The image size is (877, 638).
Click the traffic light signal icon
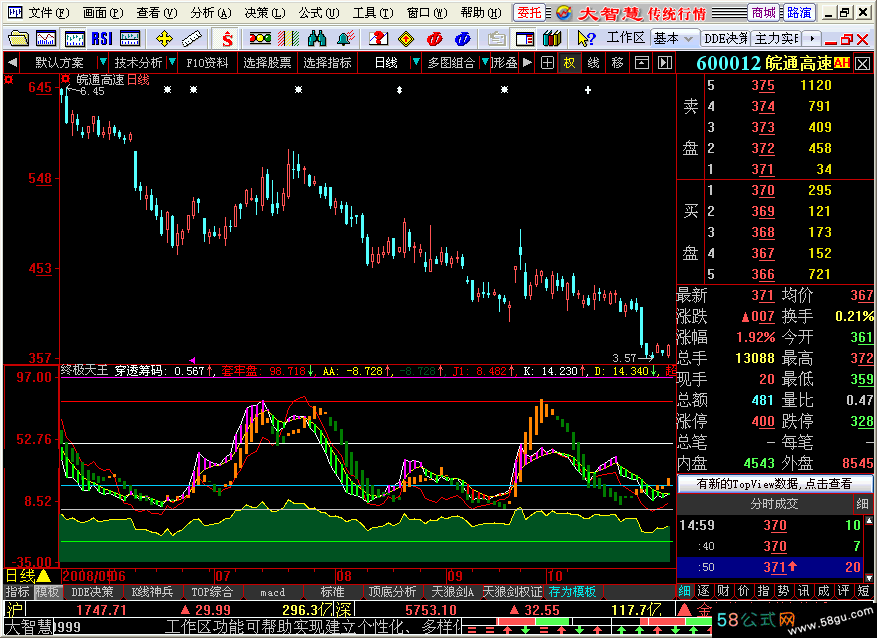coord(260,39)
